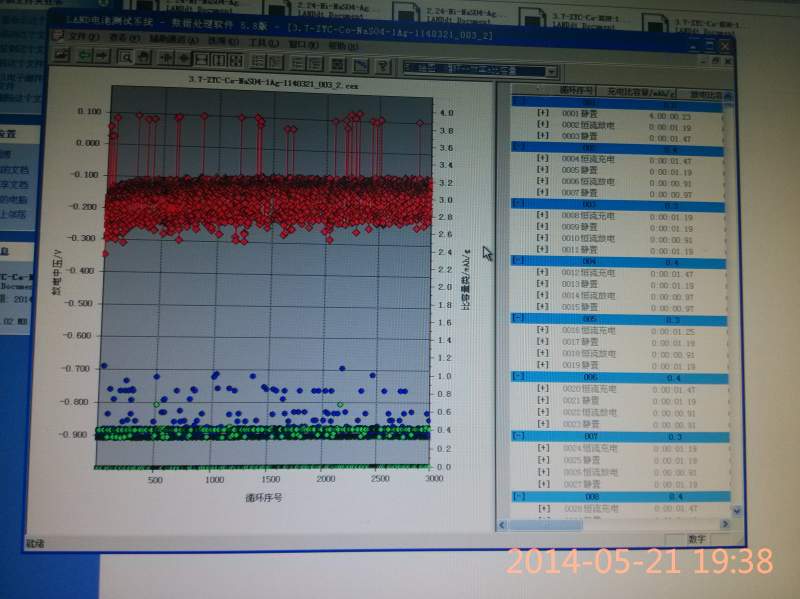Collapse cycle 002 with its minus box
Image resolution: width=800 pixels, height=599 pixels.
click(x=518, y=147)
